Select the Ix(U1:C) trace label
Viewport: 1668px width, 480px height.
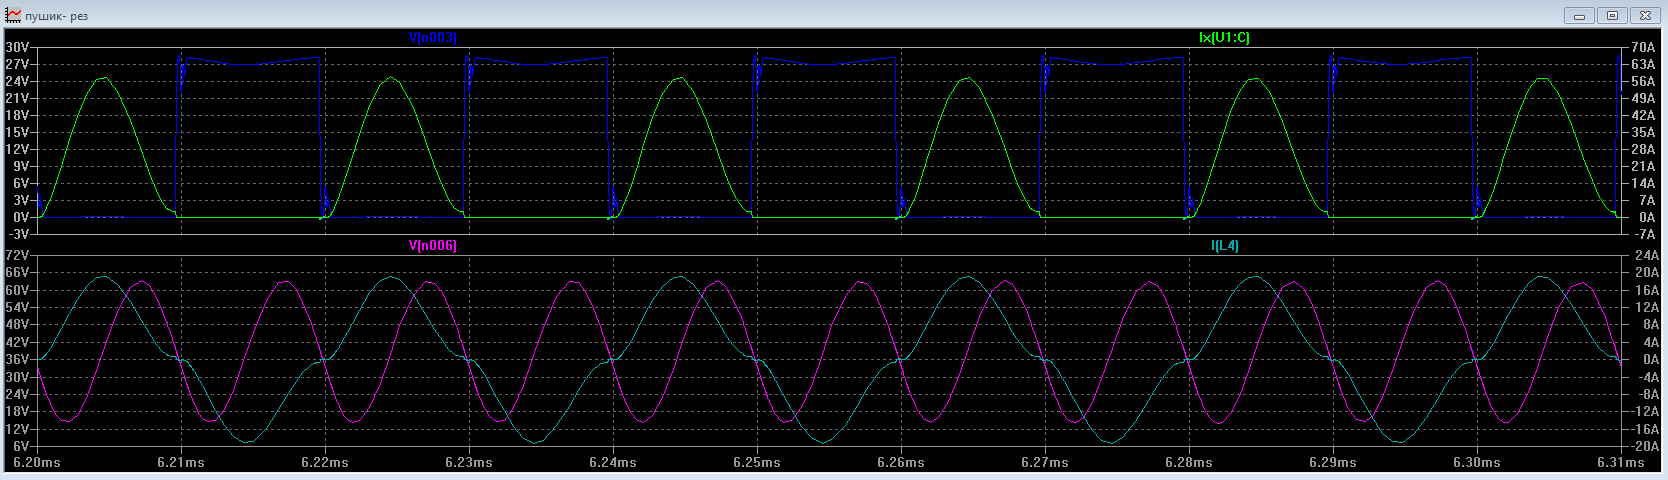(1224, 37)
